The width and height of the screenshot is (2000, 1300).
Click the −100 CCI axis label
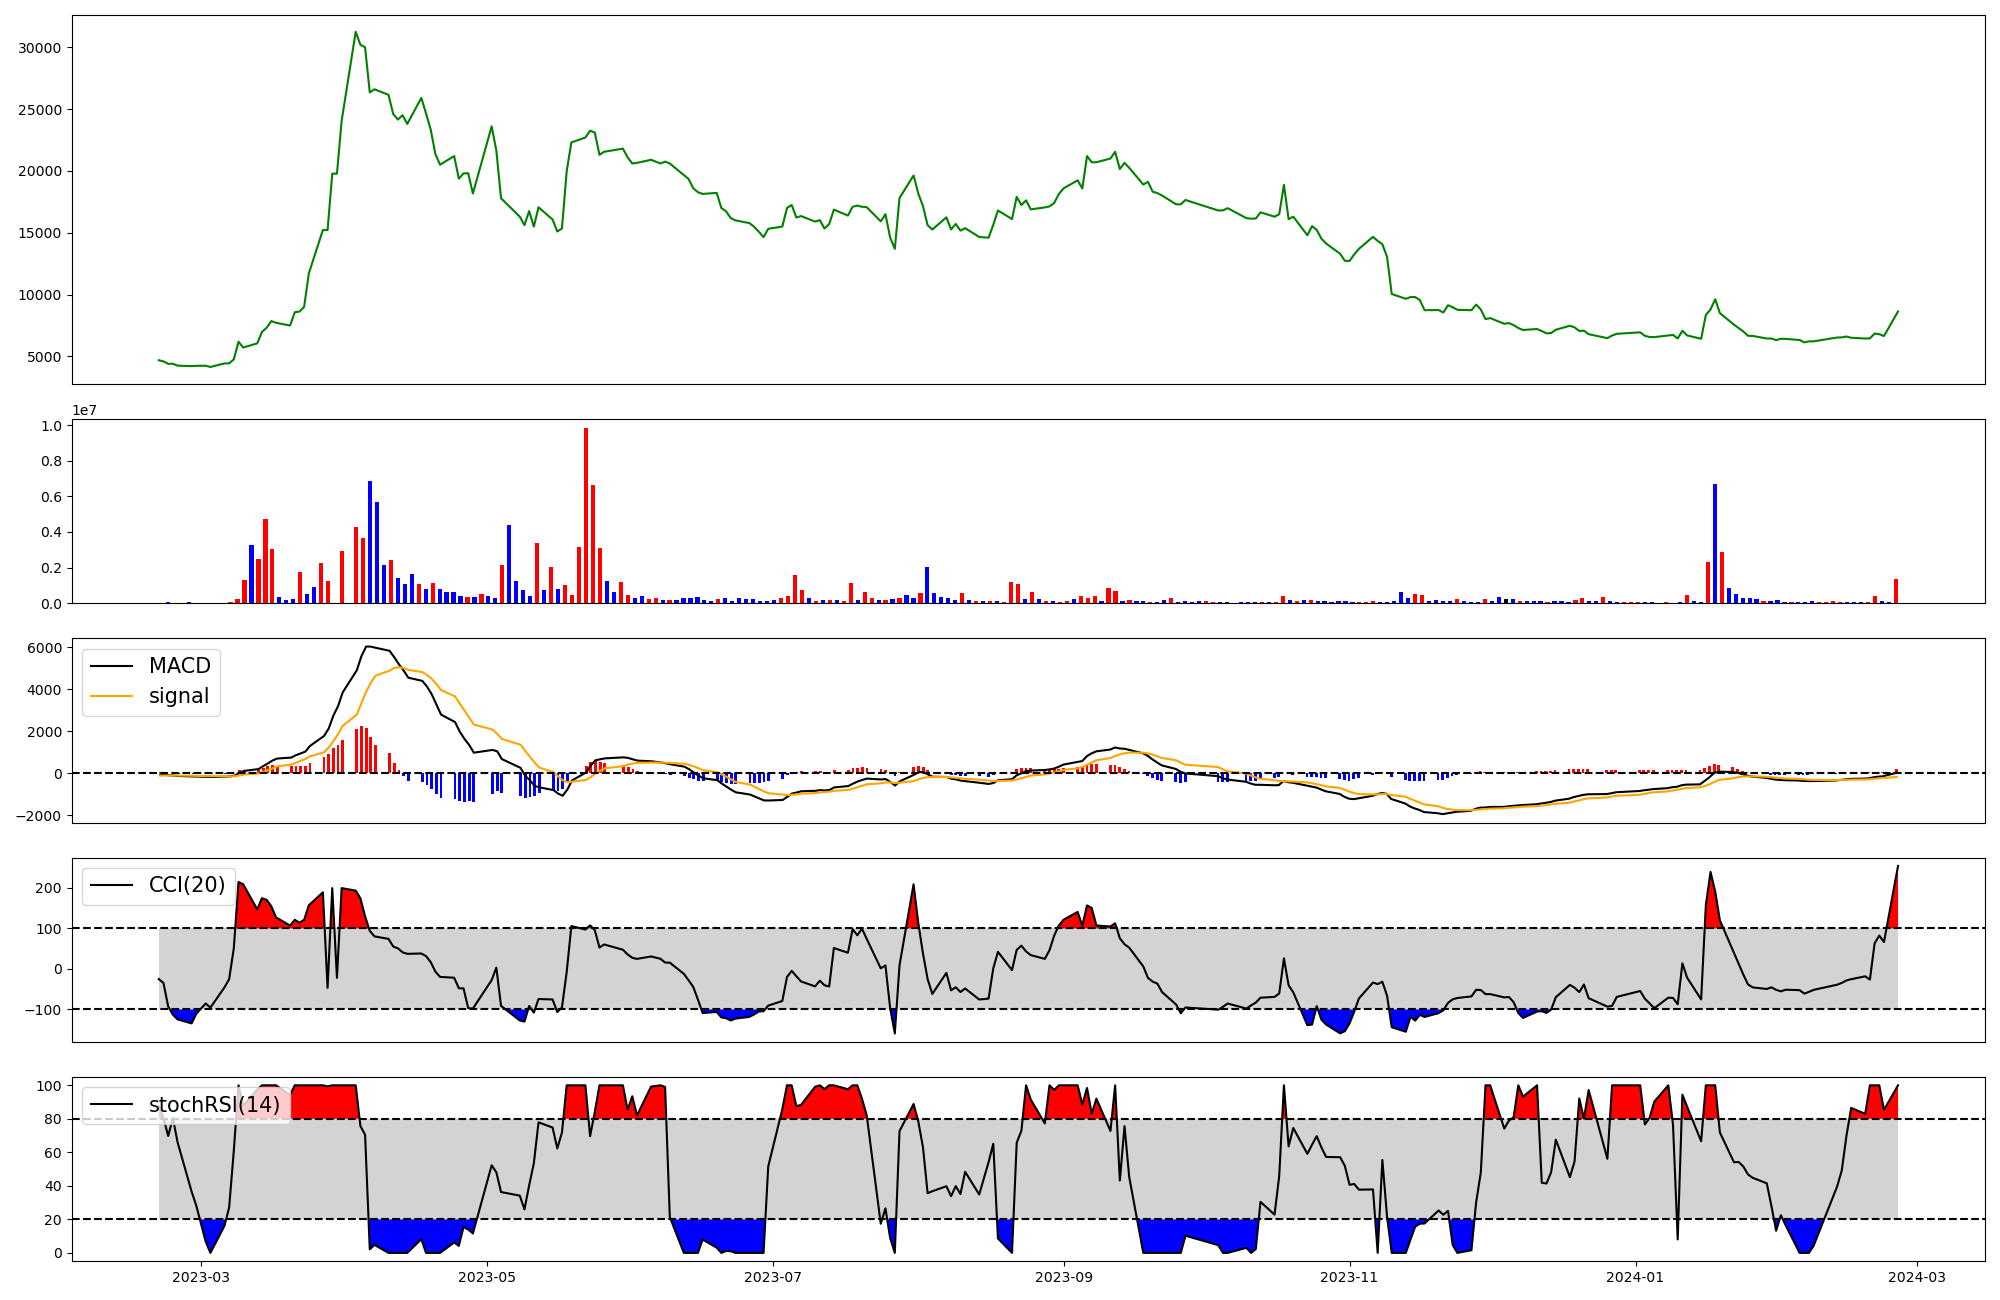click(42, 1010)
